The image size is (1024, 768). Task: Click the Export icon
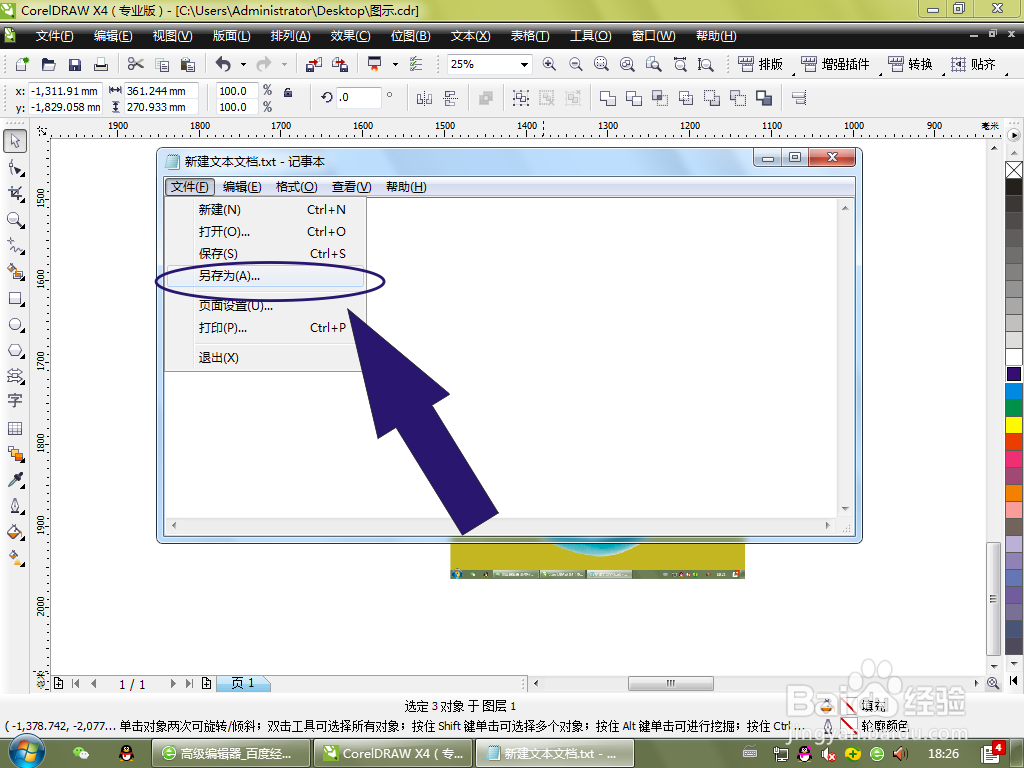[340, 64]
